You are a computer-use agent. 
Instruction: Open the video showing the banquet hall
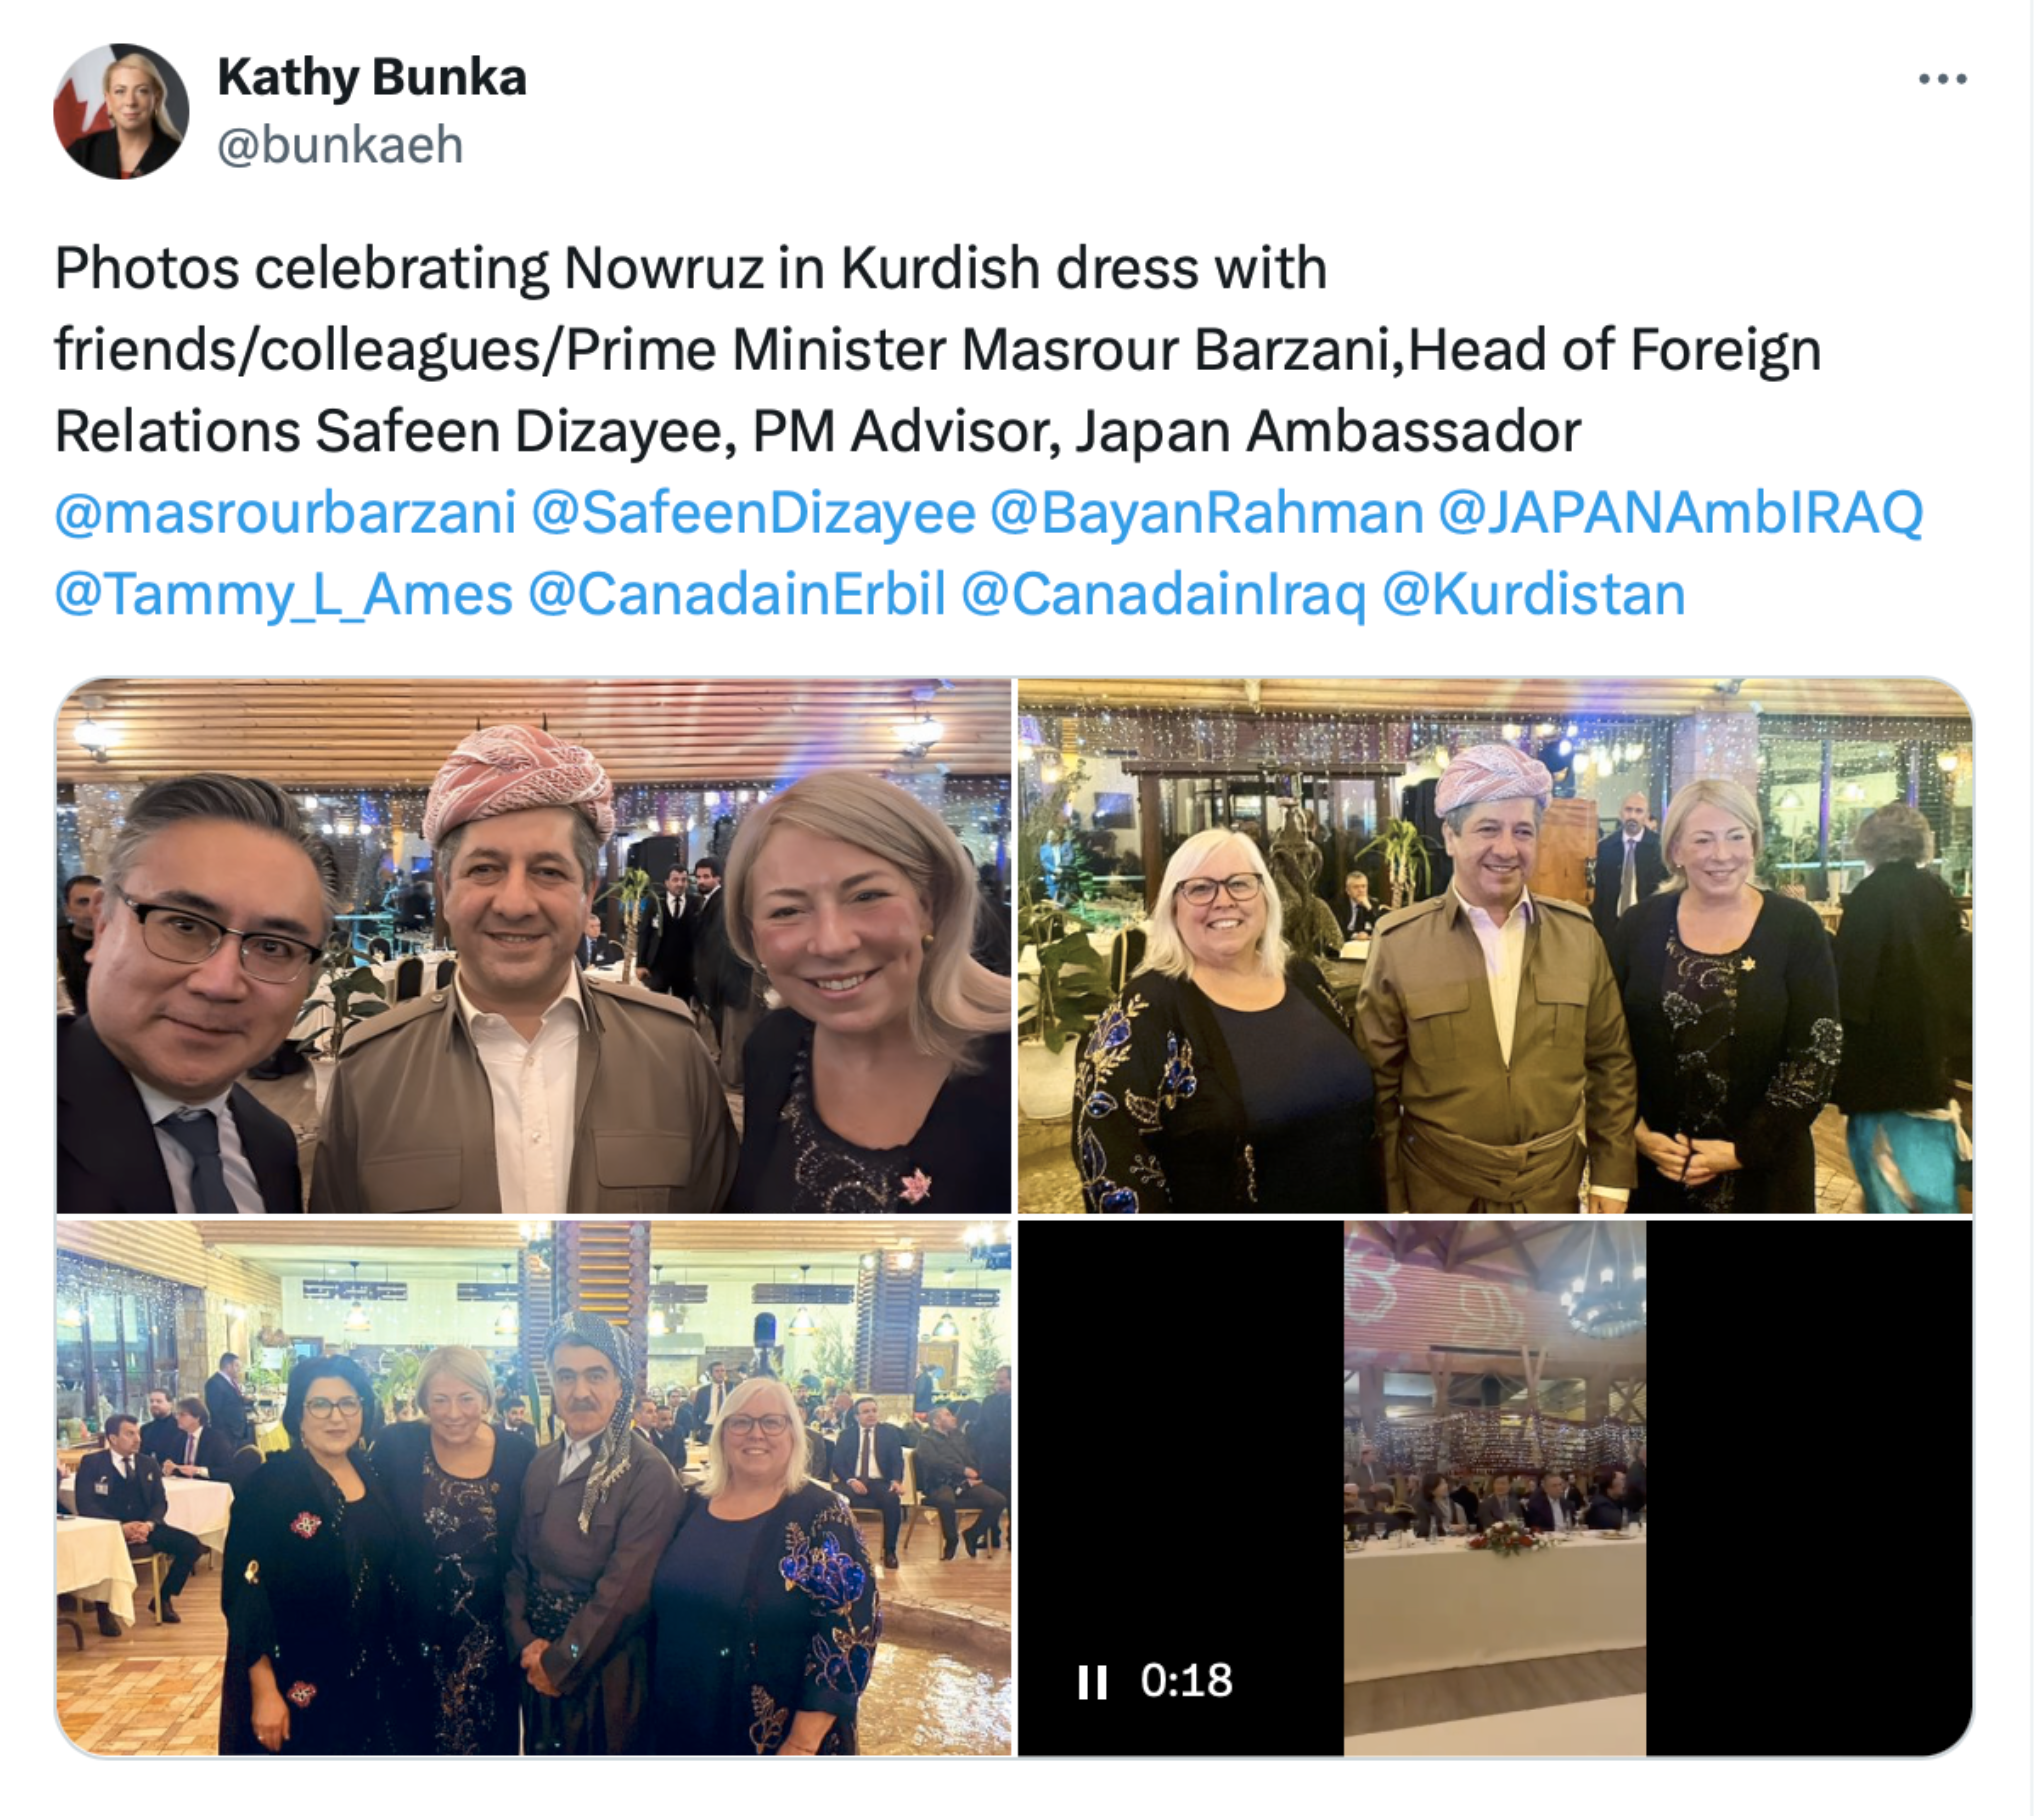1495,1488
